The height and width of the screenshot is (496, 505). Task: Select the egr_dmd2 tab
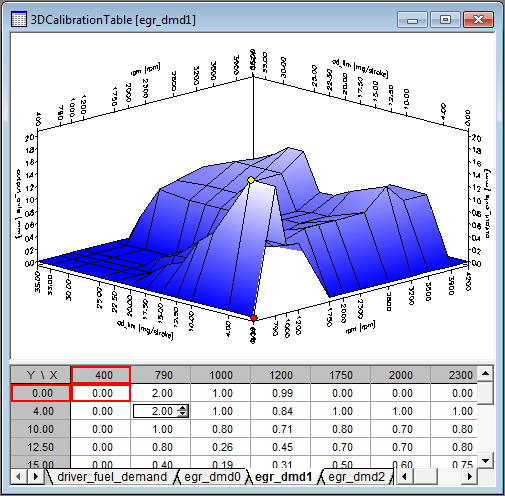356,477
